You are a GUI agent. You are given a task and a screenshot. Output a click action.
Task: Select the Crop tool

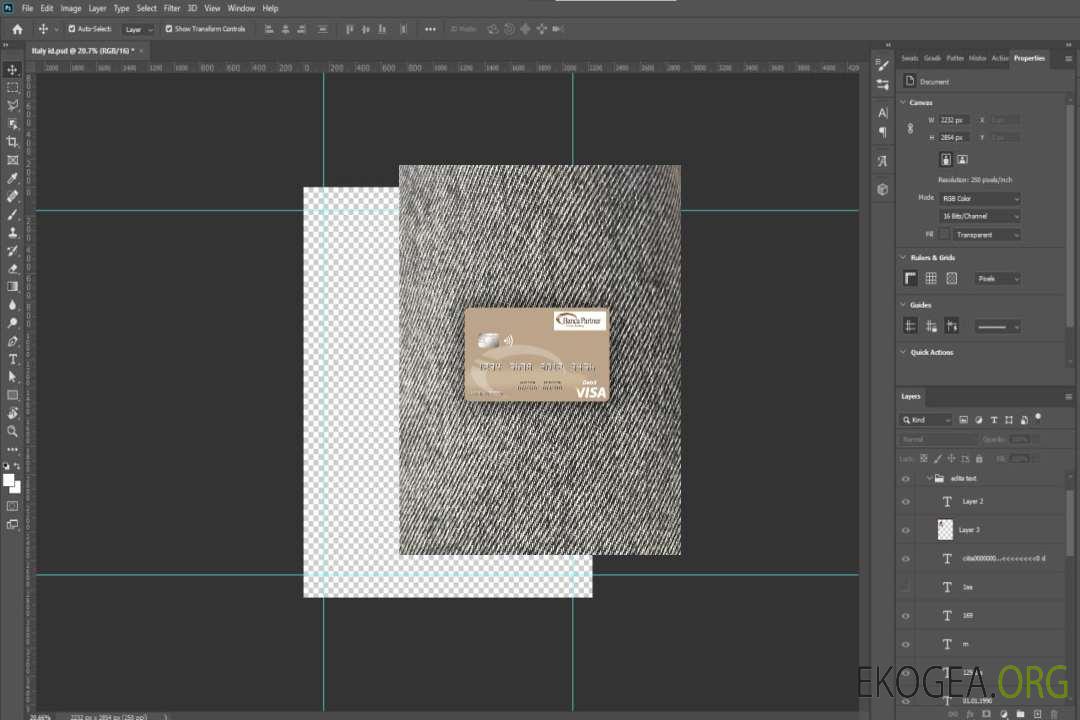coord(13,142)
